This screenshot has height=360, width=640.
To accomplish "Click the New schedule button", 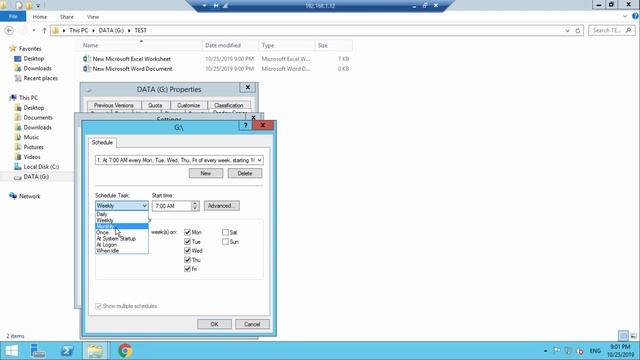I will click(x=206, y=173).
